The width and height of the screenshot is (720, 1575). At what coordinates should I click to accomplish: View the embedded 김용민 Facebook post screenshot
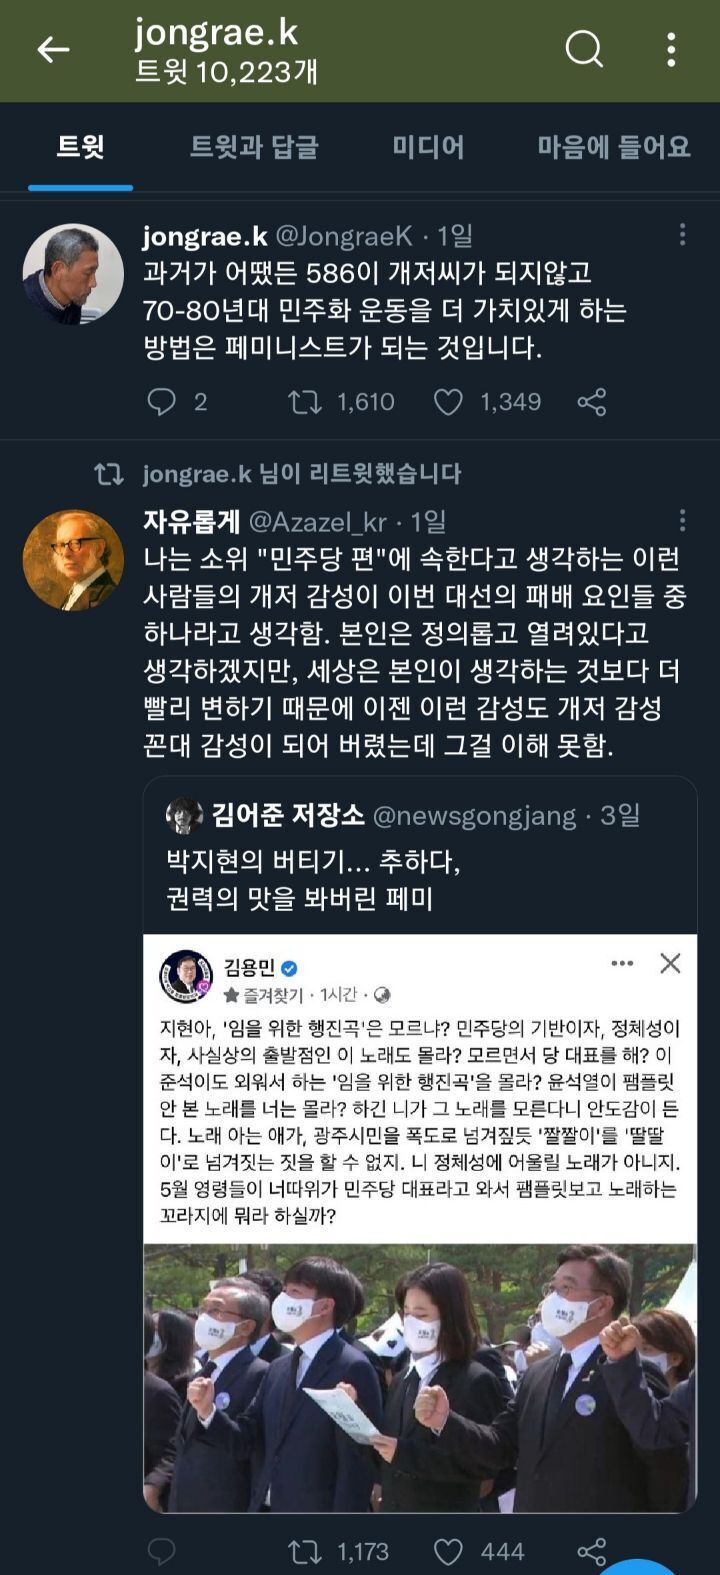click(x=420, y=1220)
